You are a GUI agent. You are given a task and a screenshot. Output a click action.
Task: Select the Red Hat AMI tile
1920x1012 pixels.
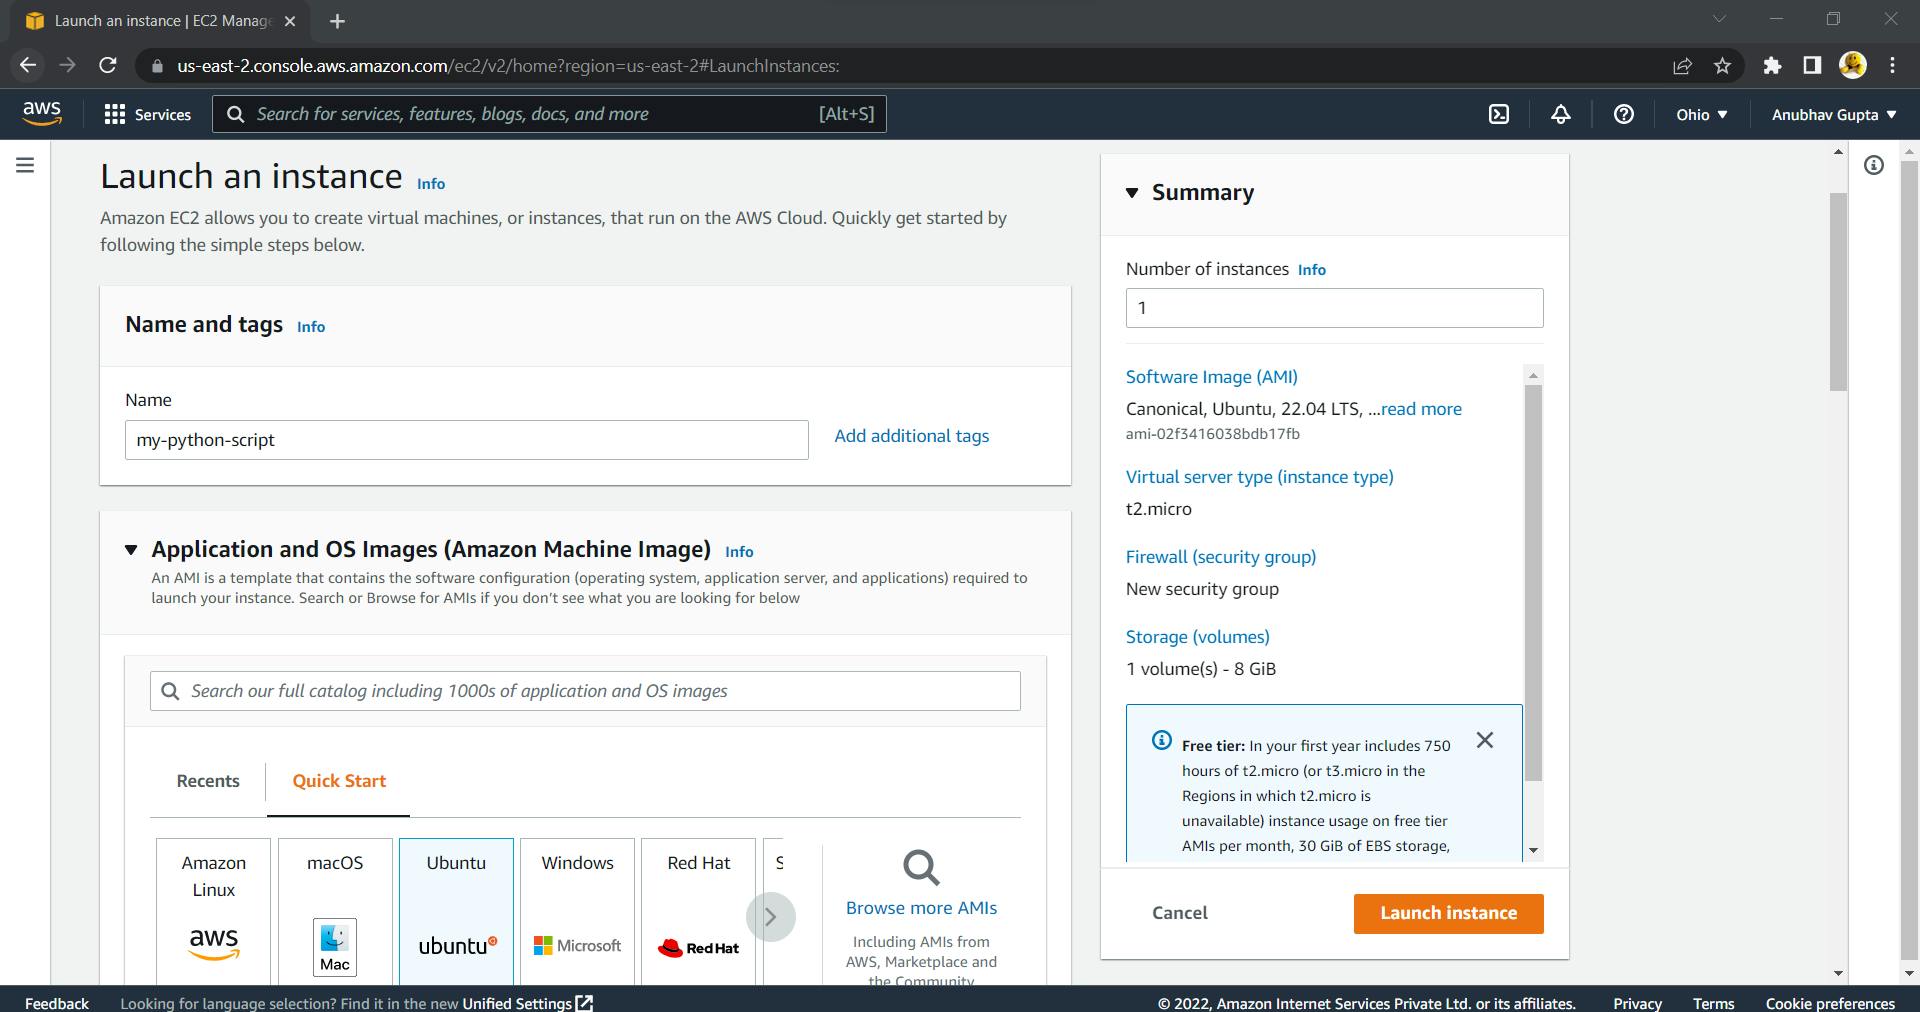coord(698,911)
